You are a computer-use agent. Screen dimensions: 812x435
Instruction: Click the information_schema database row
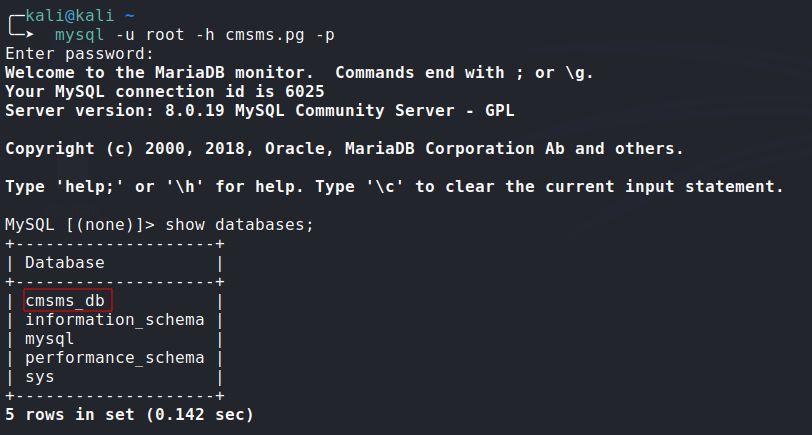click(x=114, y=320)
